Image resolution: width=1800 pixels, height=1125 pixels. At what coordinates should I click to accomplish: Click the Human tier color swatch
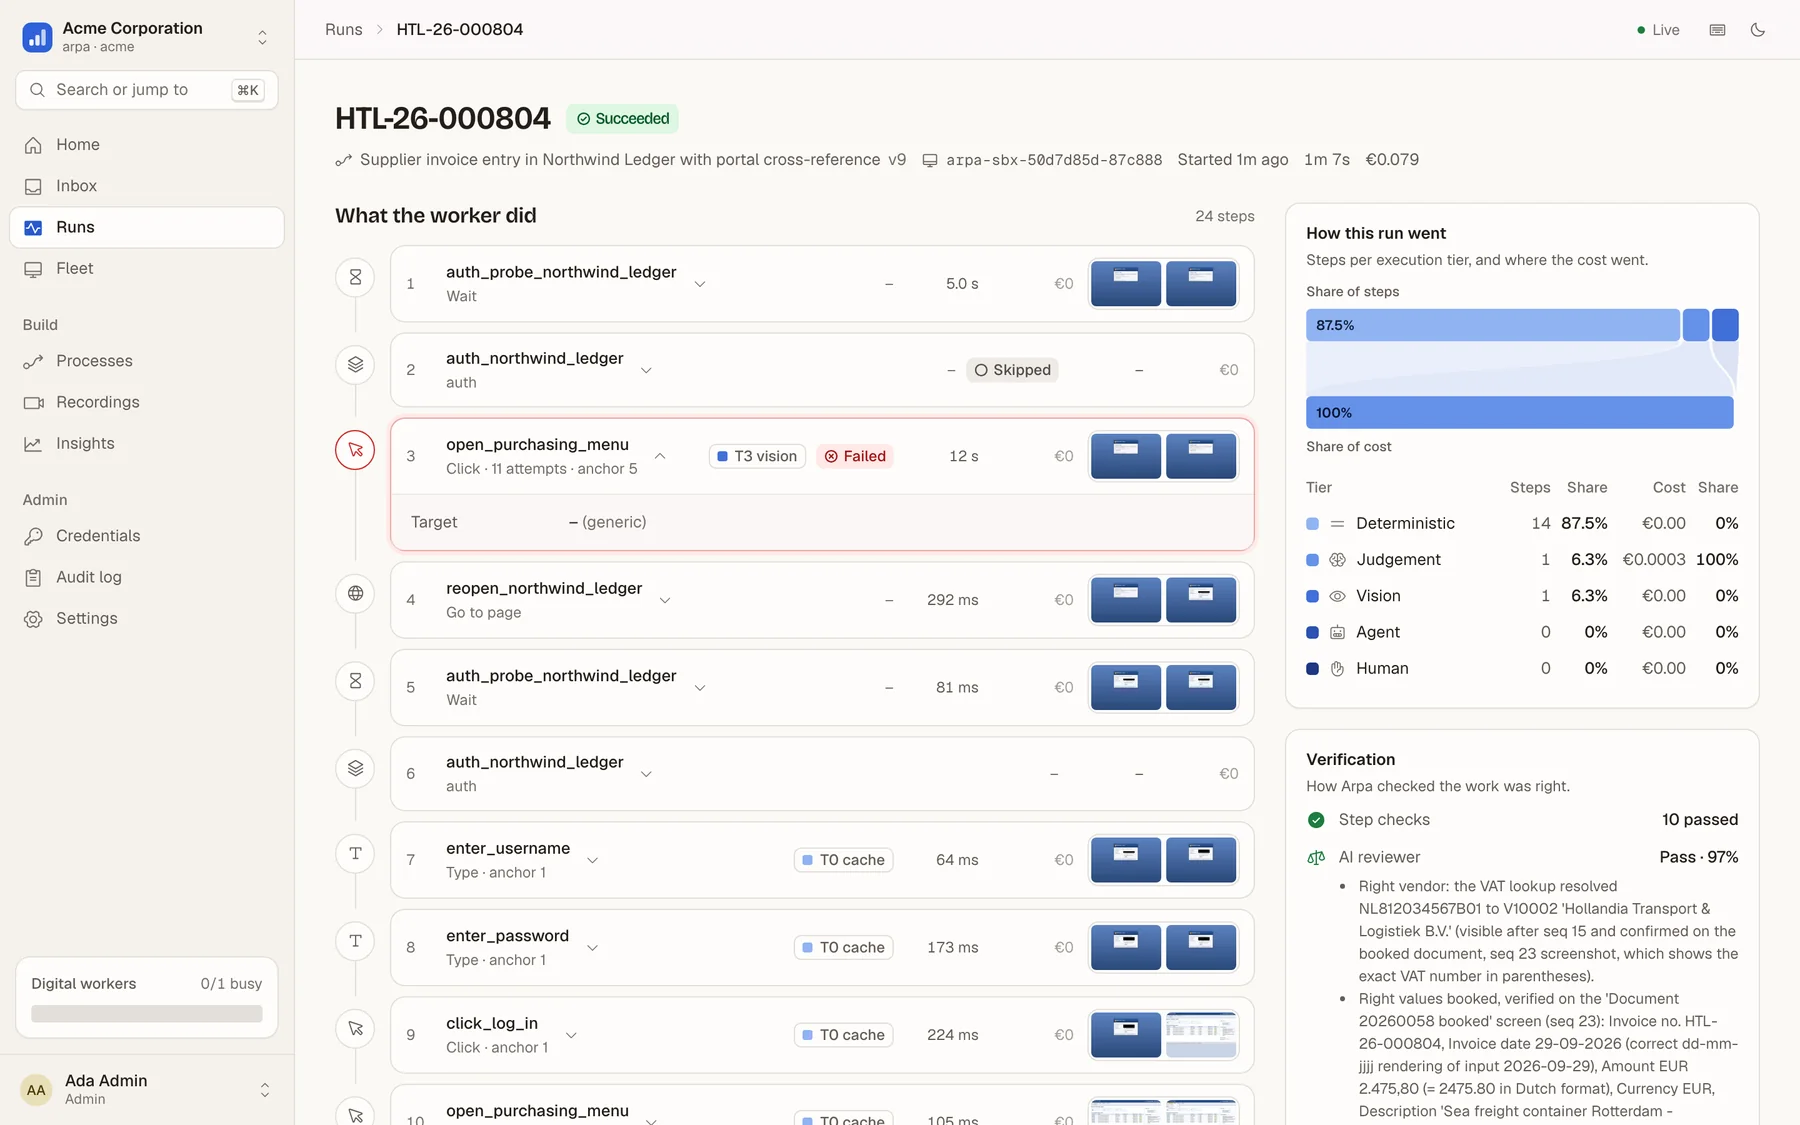(1312, 669)
